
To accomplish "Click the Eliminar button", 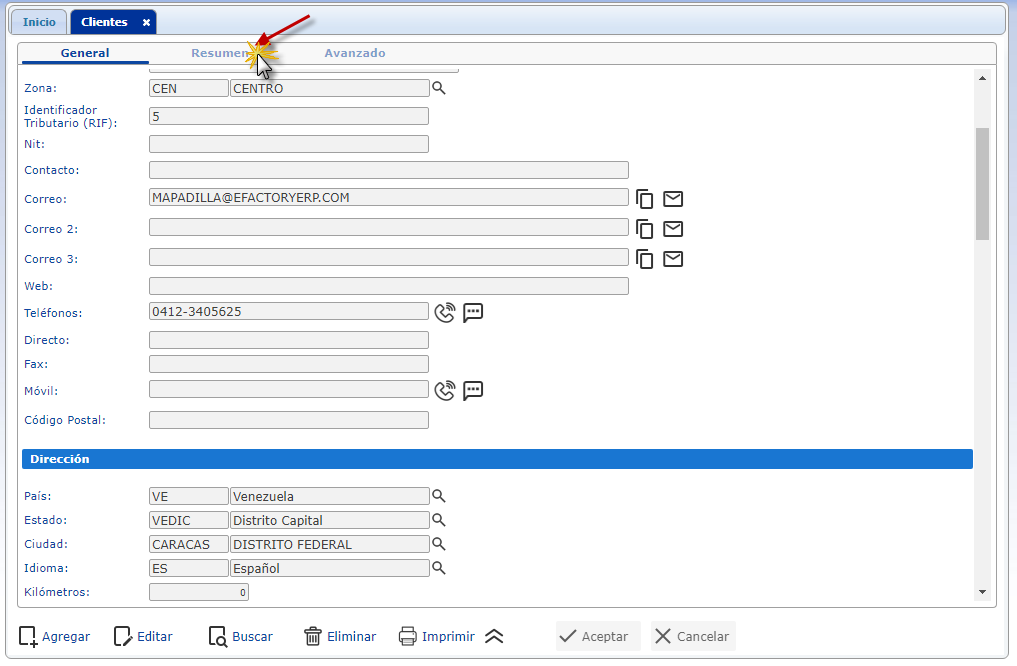I will point(340,636).
